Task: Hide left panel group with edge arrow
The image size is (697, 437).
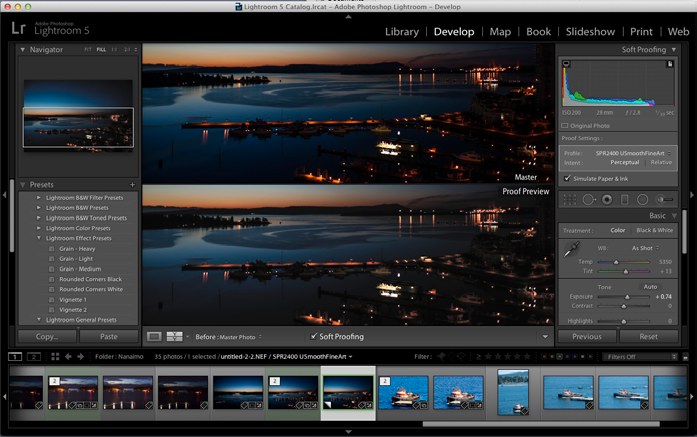Action: coord(4,195)
